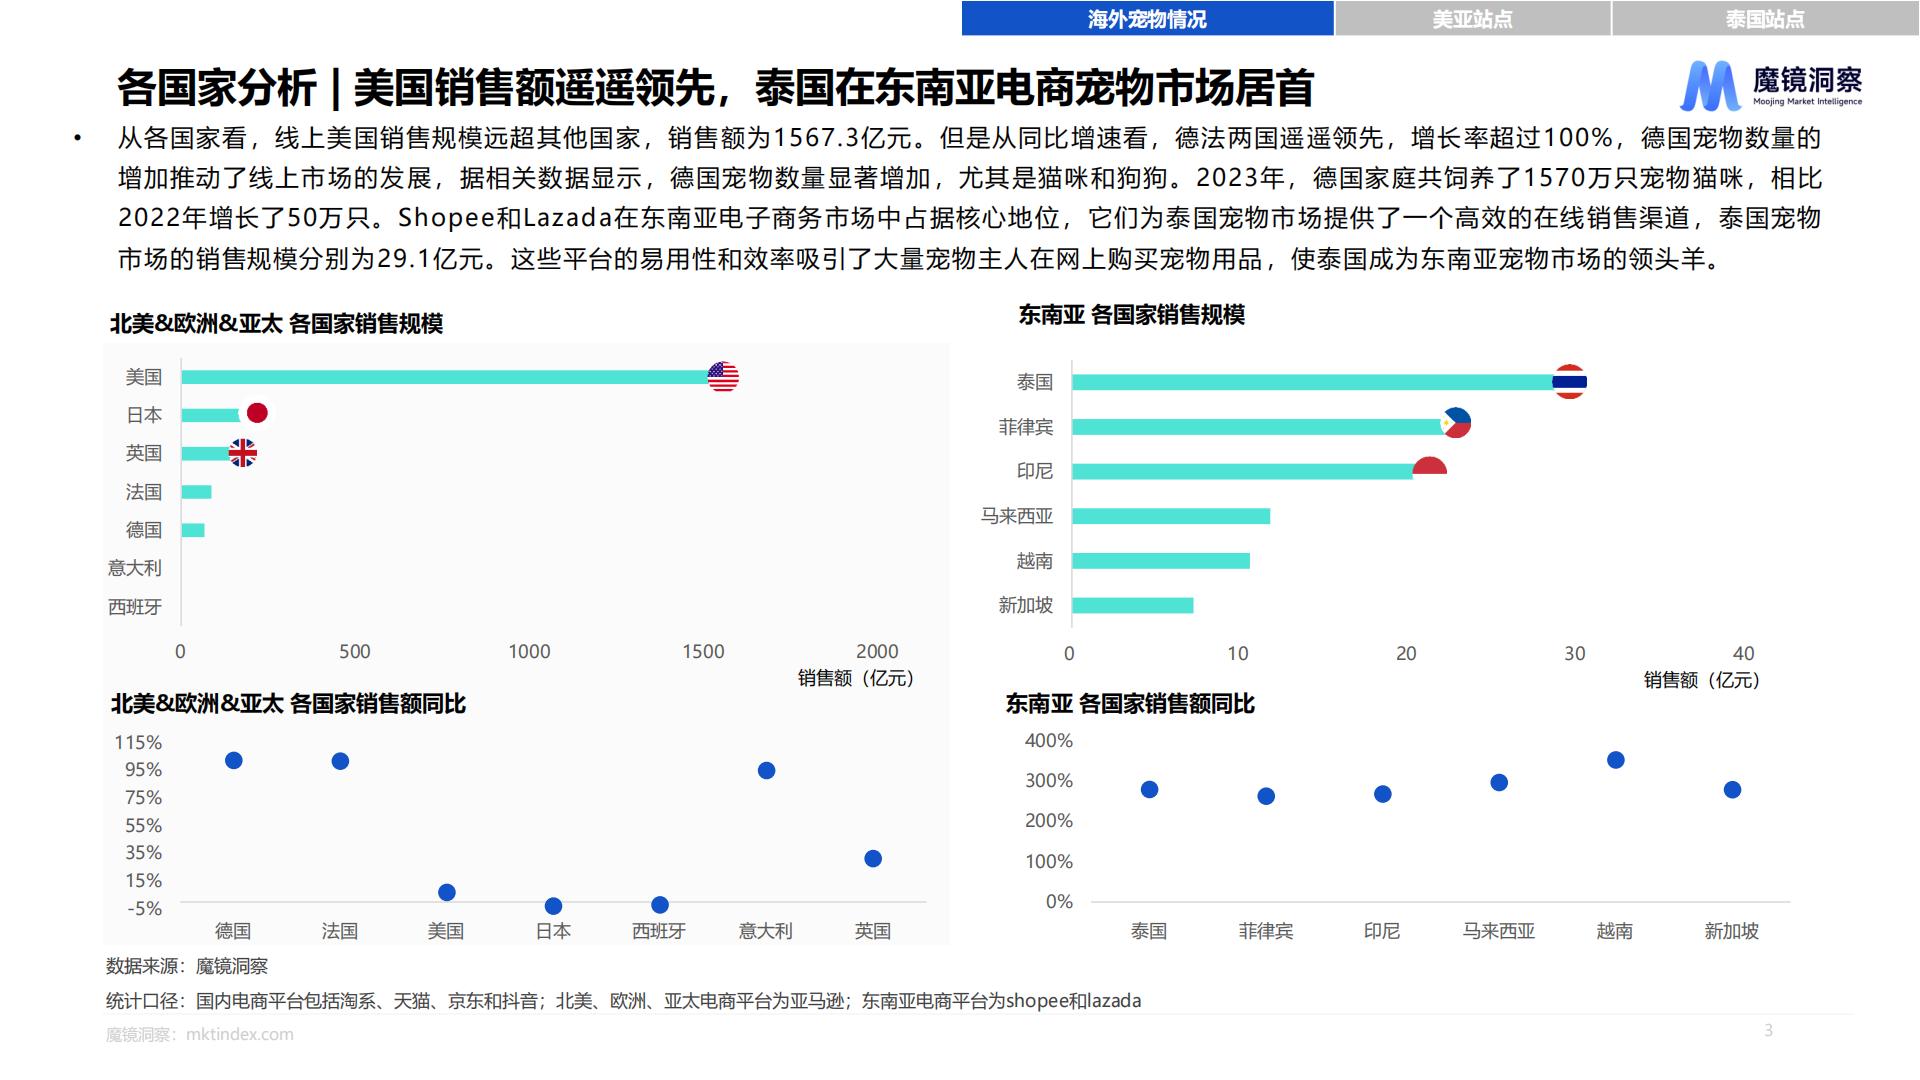Viewport: 1920px width, 1080px height.
Task: Click the 新加坡 growth data point
Action: (1732, 790)
